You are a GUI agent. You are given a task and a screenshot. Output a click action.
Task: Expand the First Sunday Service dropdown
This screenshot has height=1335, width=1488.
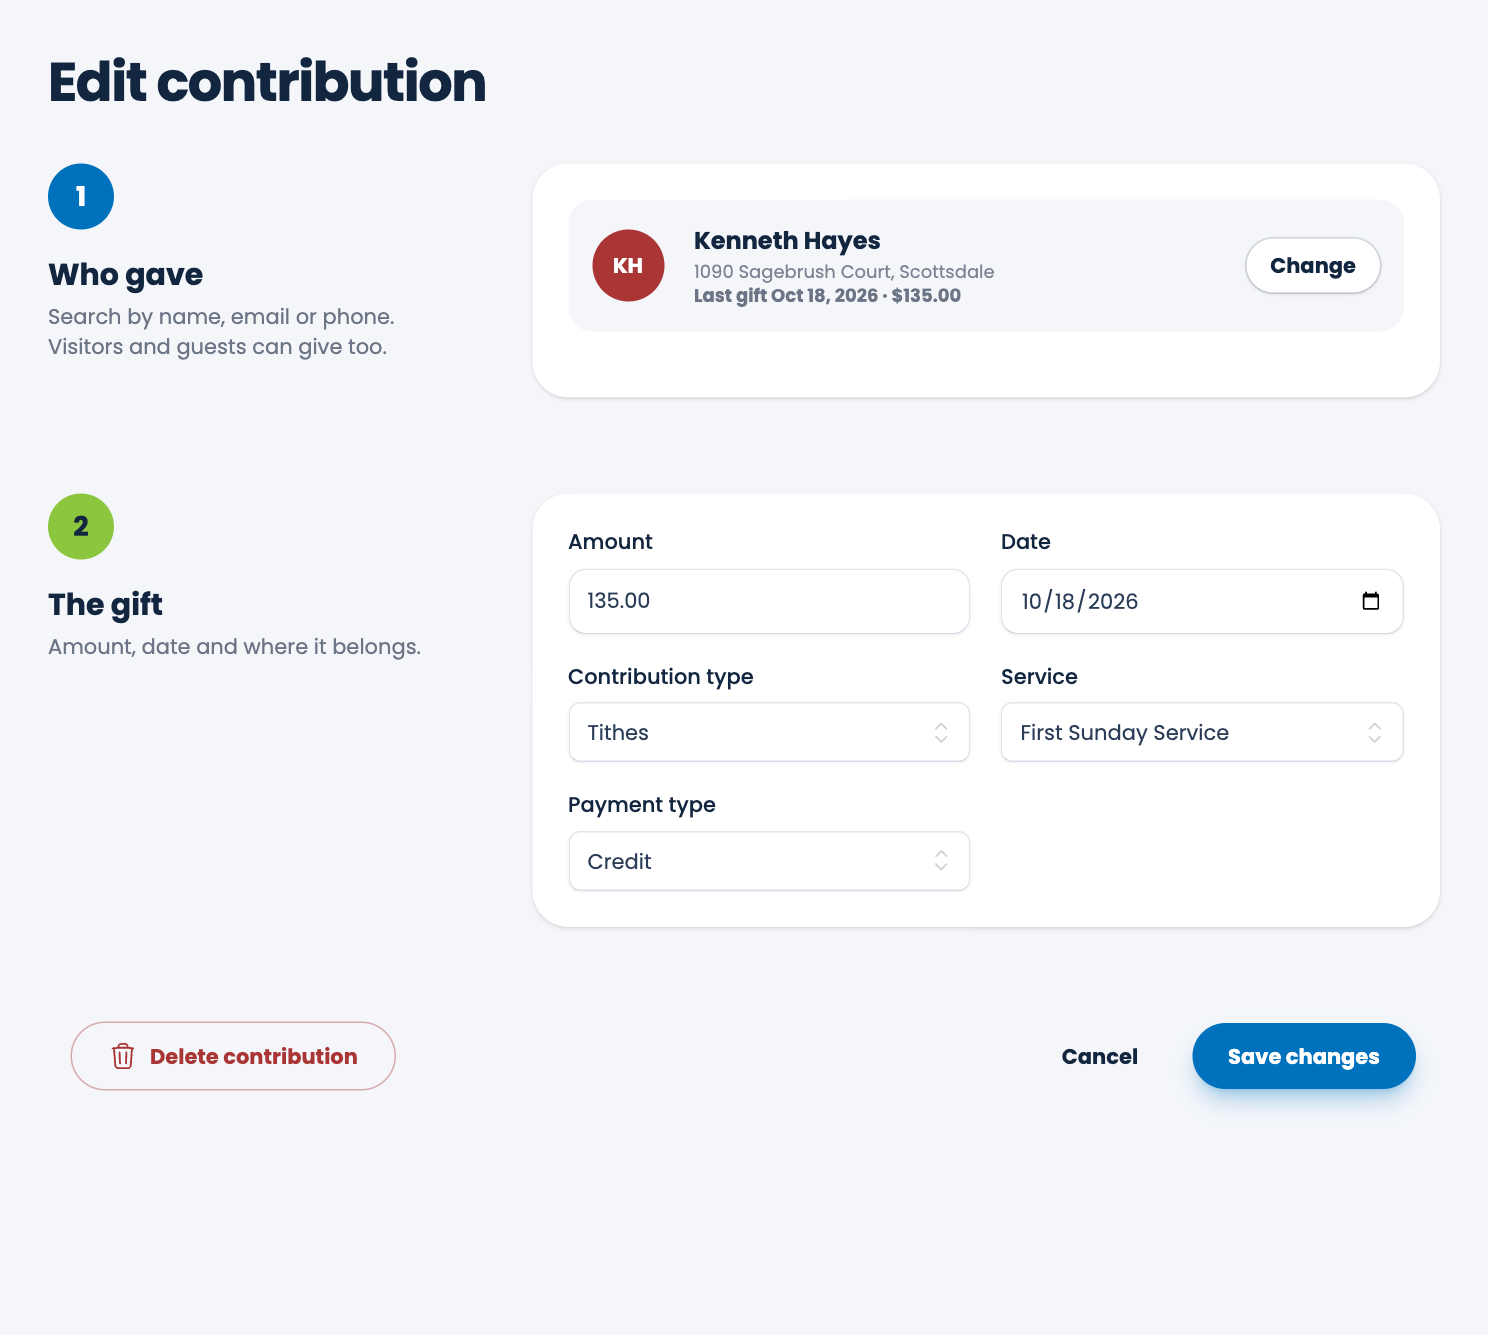pos(1202,732)
